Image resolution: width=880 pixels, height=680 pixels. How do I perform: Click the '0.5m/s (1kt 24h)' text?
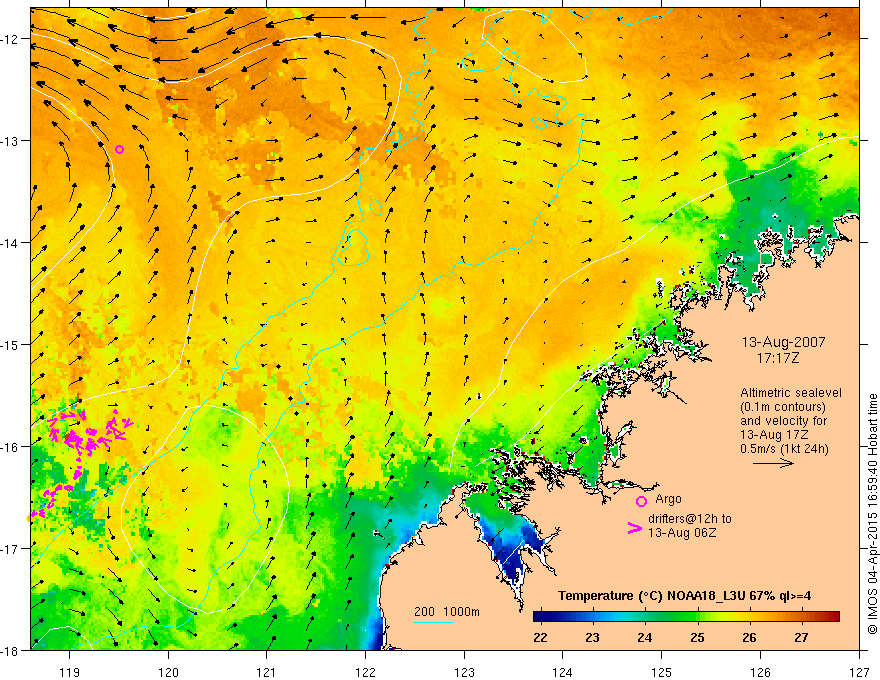[x=785, y=449]
